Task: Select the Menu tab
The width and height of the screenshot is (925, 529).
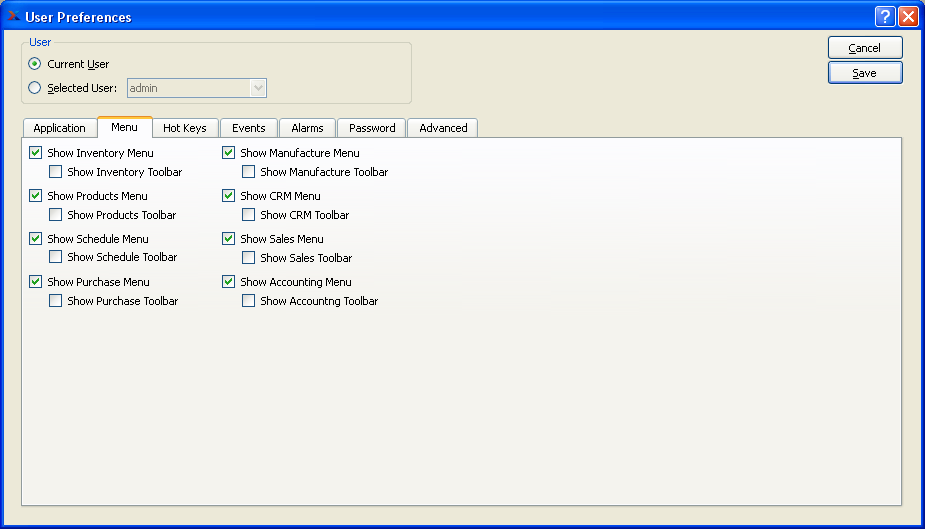Action: 124,127
